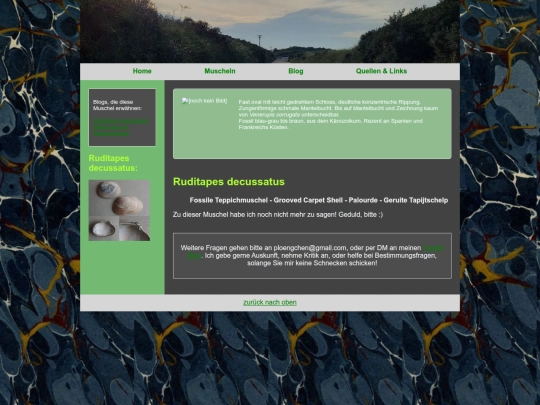Click the text 'Blogs, die diese Muschel erwähnen:'
This screenshot has height=405, width=540.
[117, 105]
